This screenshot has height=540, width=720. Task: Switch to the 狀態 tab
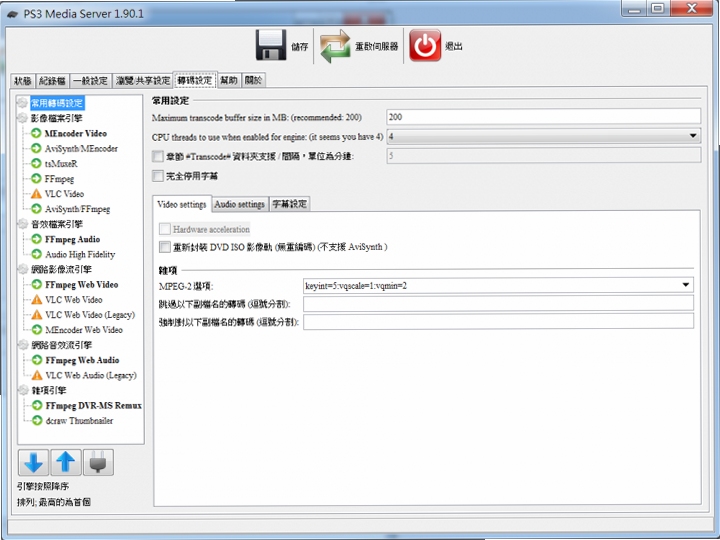(22, 81)
